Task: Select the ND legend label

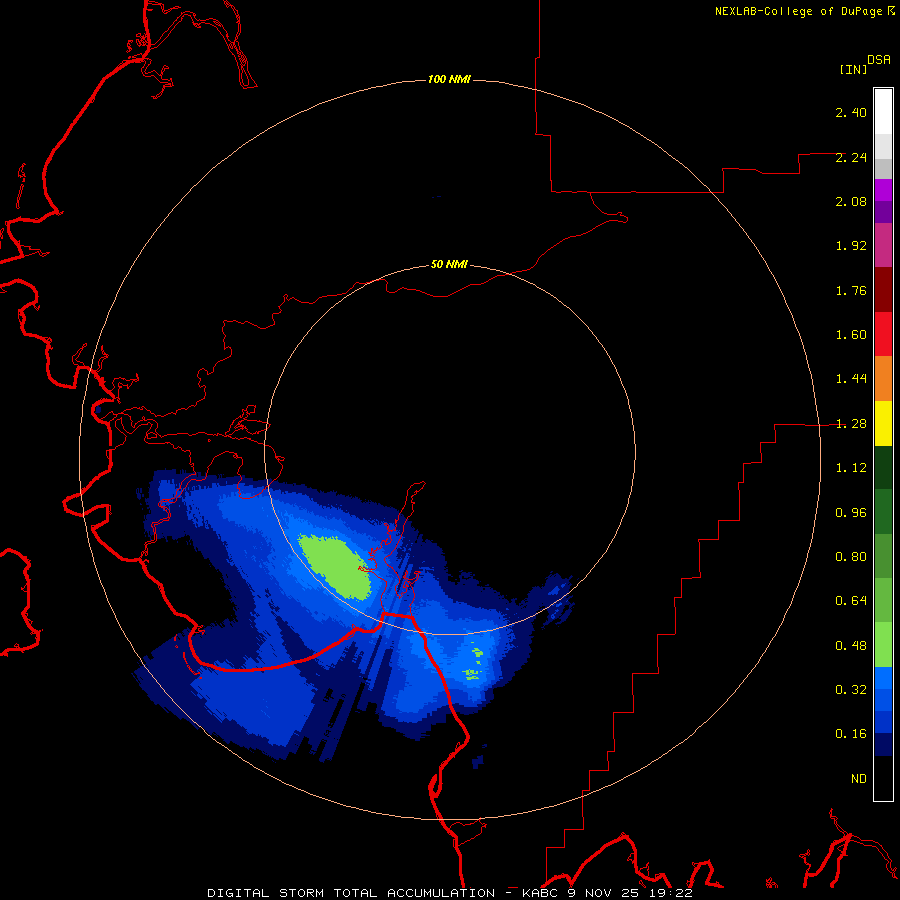Action: [859, 779]
